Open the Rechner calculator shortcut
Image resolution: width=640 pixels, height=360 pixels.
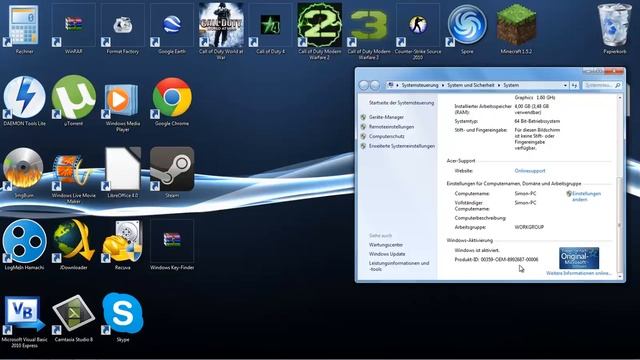(24, 25)
